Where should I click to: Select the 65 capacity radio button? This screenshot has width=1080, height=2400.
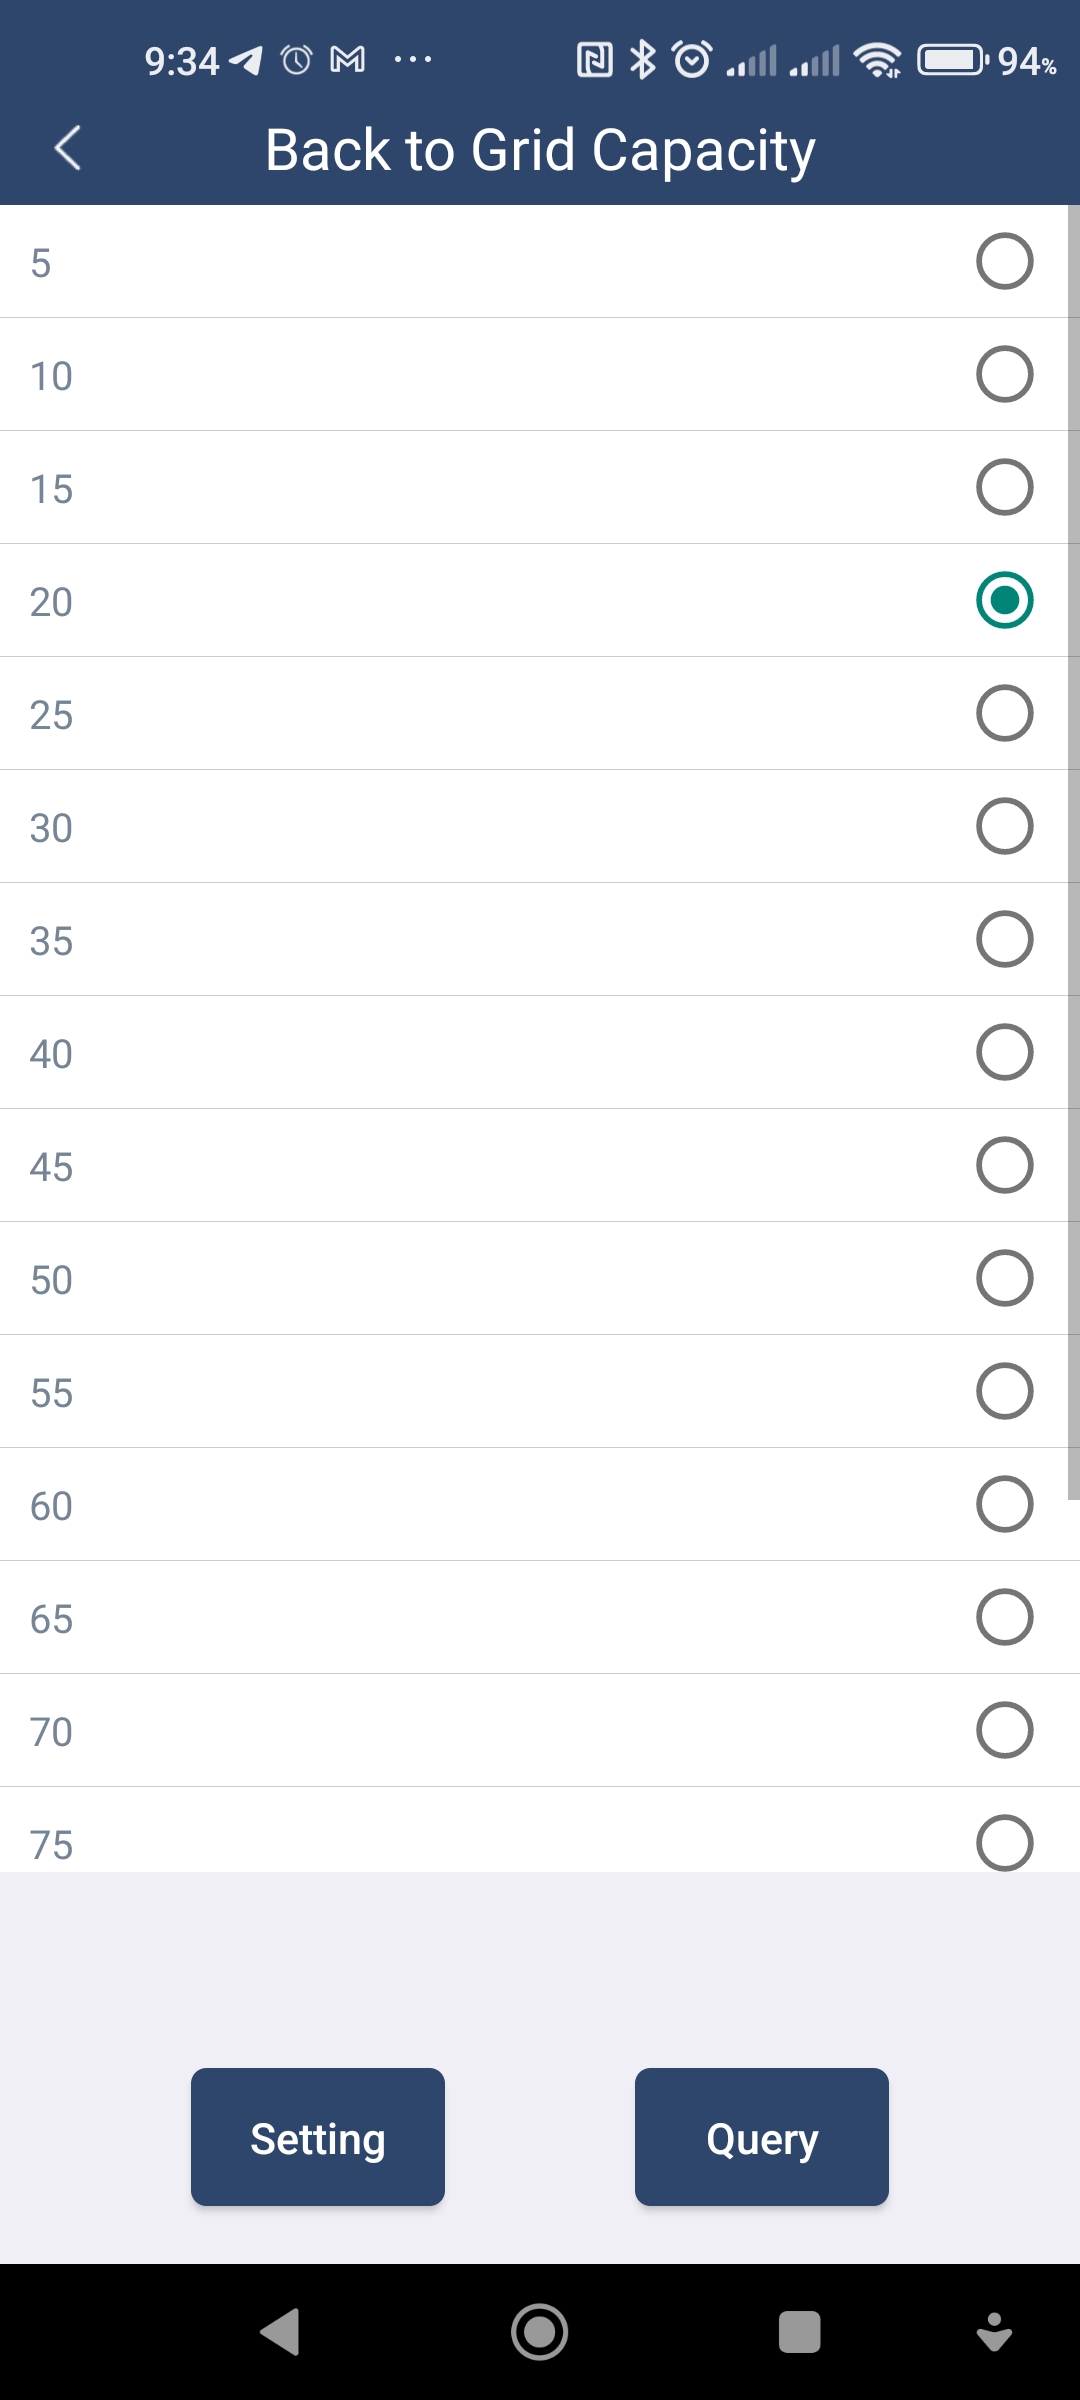tap(1004, 1617)
